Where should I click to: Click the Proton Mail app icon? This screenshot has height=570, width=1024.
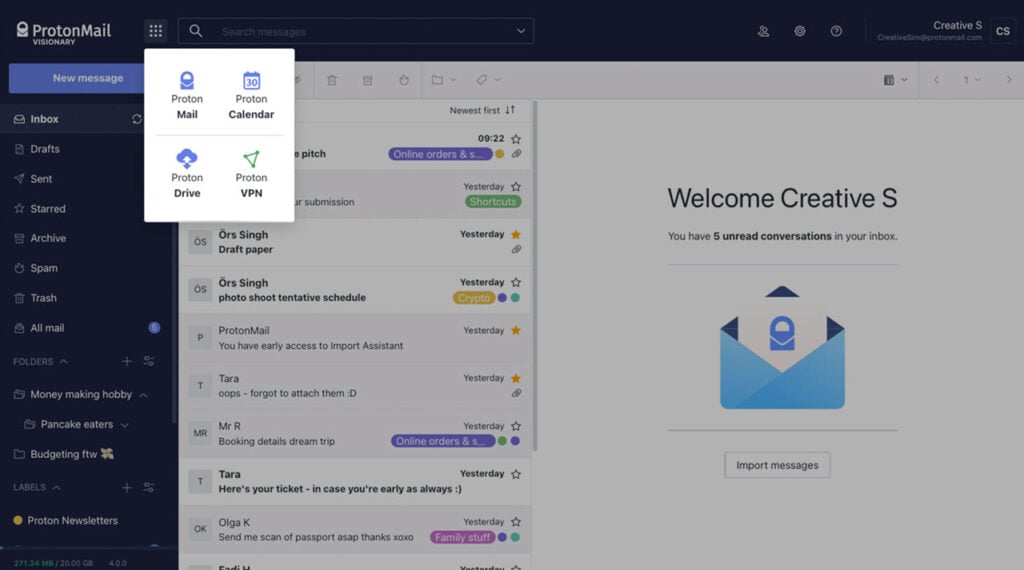(187, 95)
